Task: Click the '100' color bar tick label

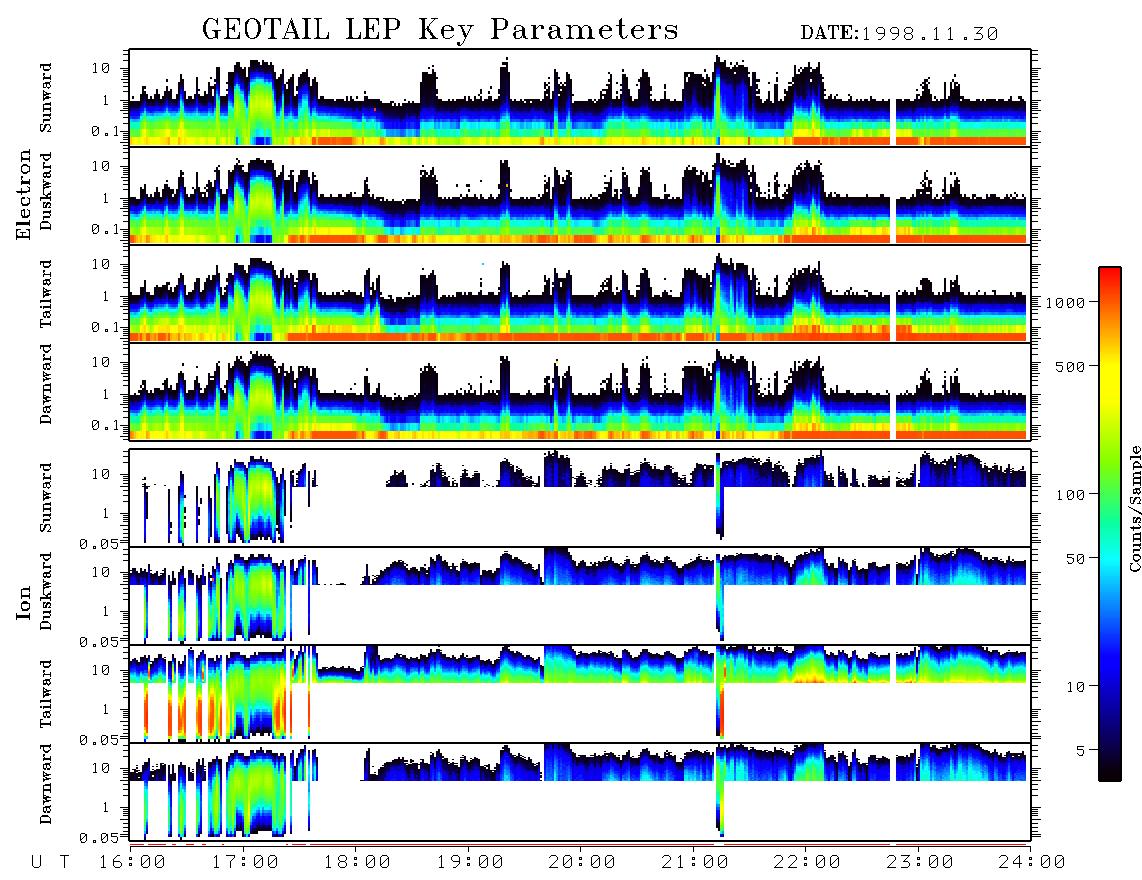Action: [1070, 495]
